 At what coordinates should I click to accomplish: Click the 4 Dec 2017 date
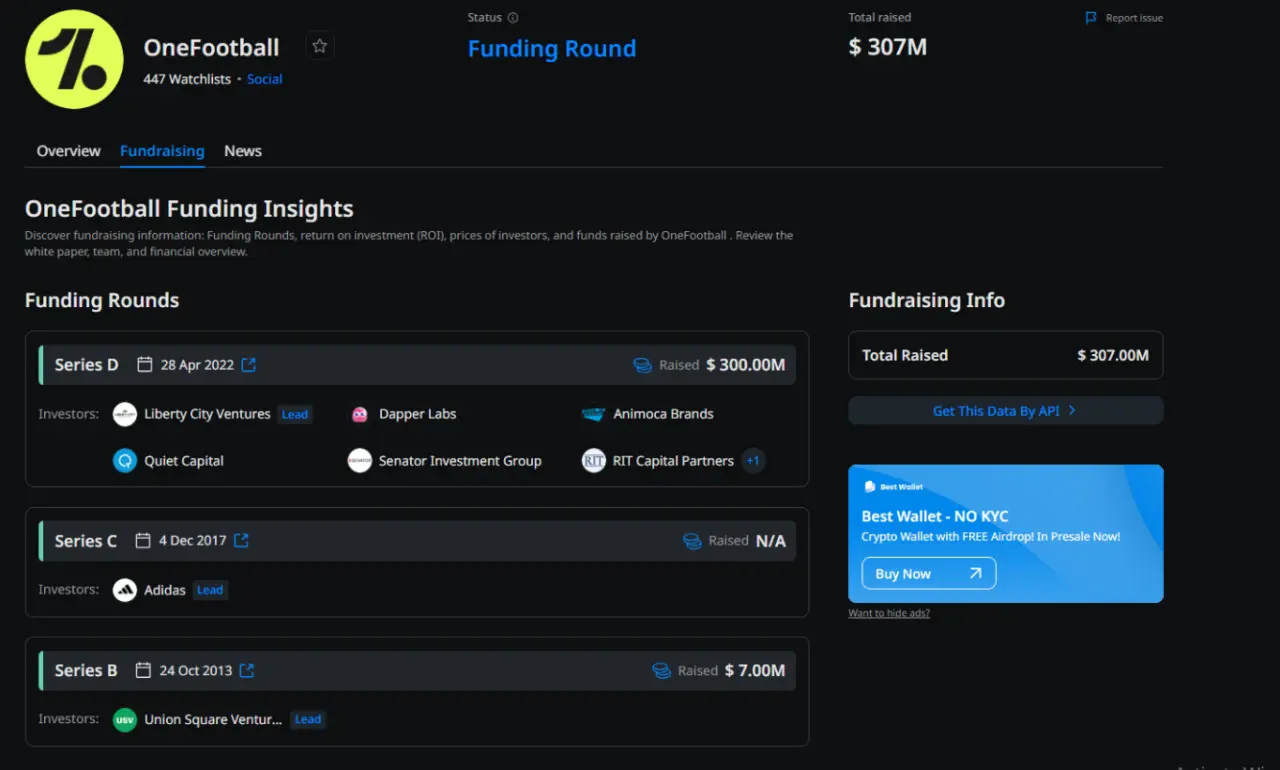(x=193, y=541)
